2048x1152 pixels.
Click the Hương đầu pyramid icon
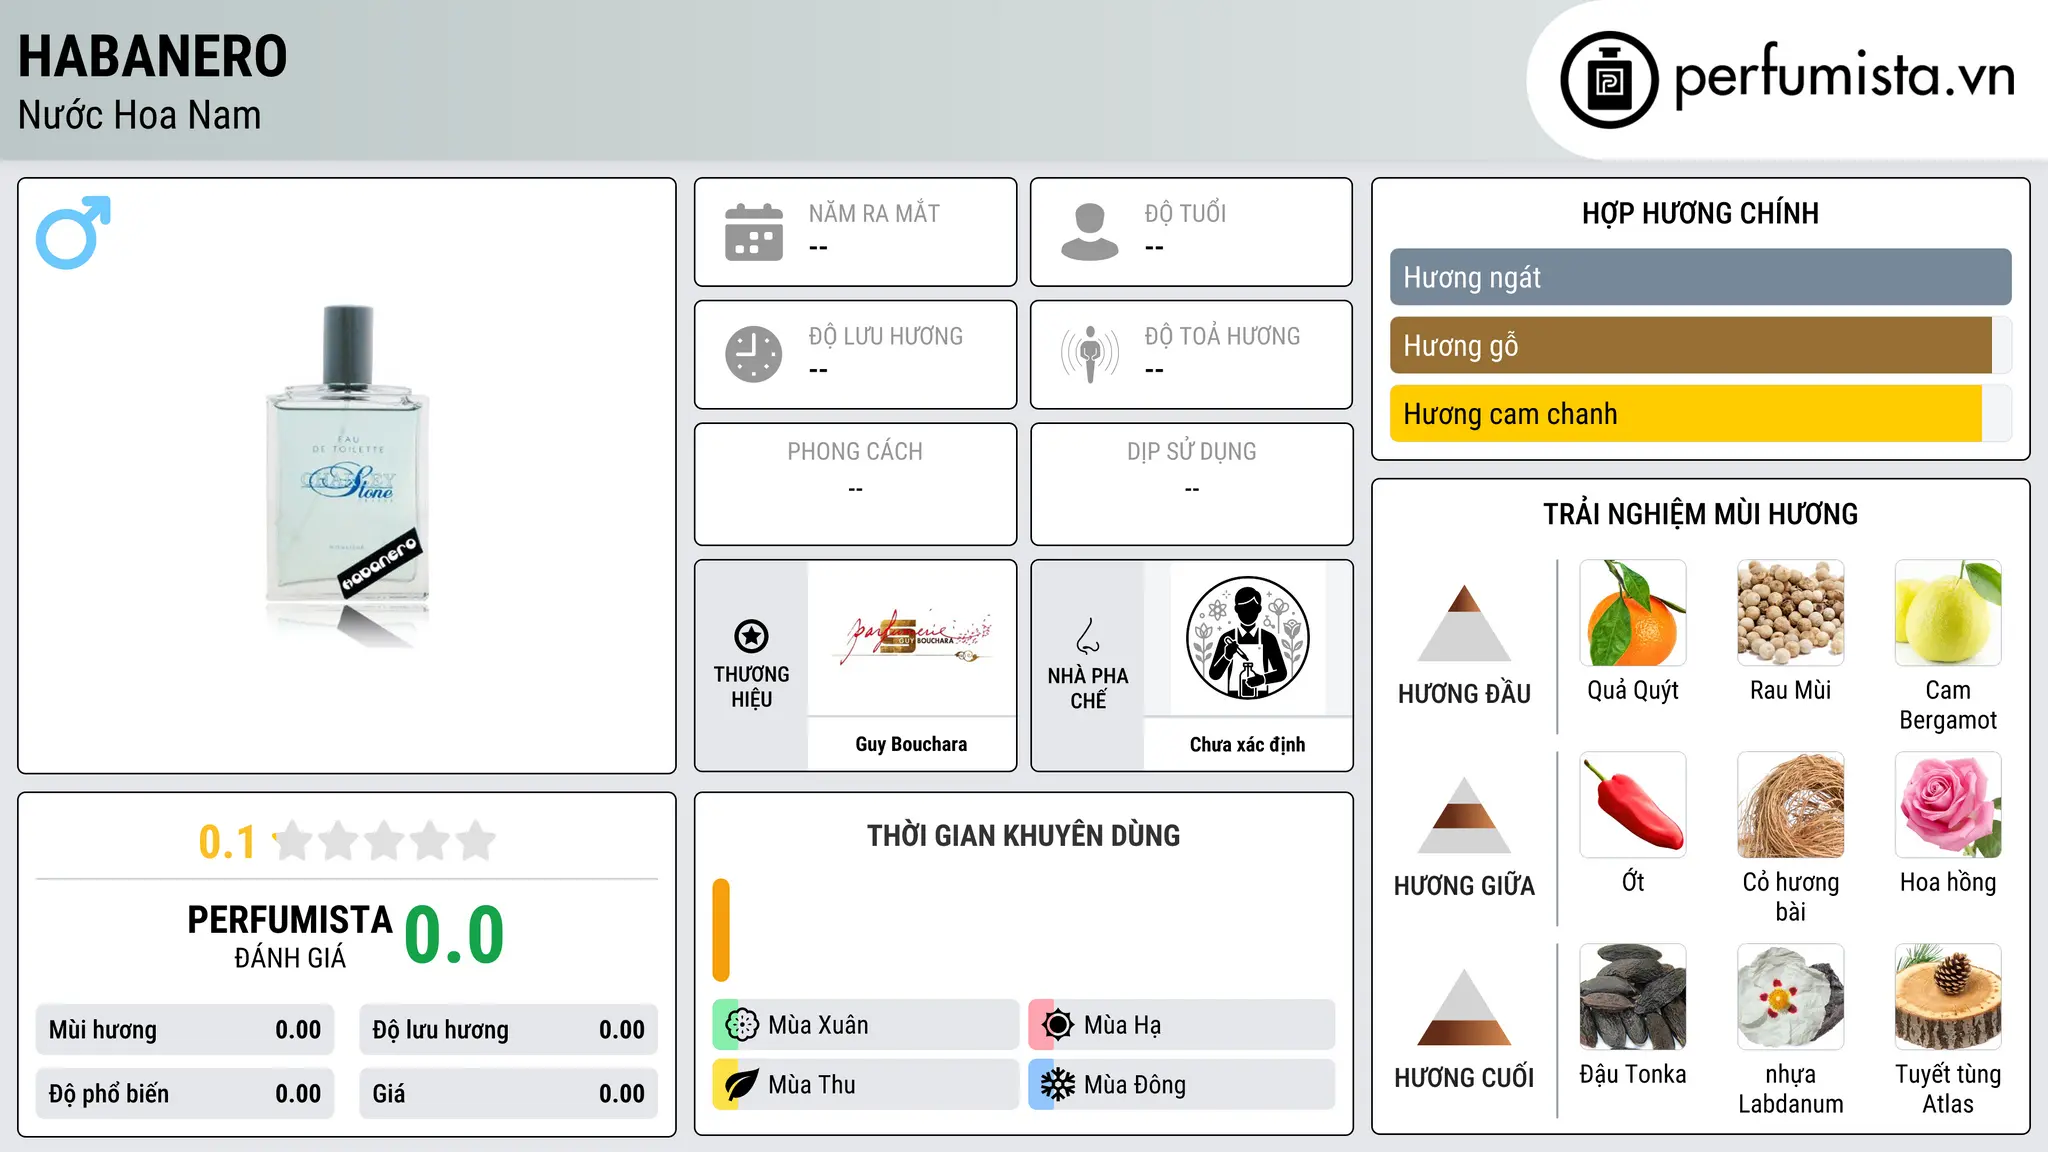(1464, 622)
